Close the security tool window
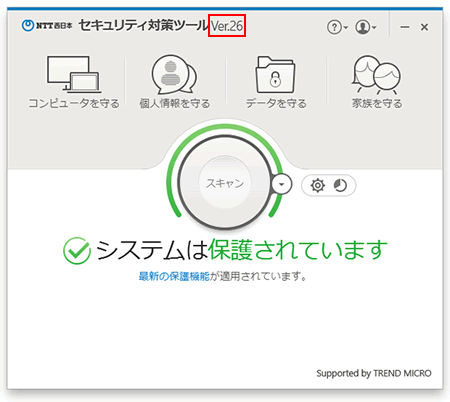Image resolution: width=450 pixels, height=402 pixels. (424, 27)
